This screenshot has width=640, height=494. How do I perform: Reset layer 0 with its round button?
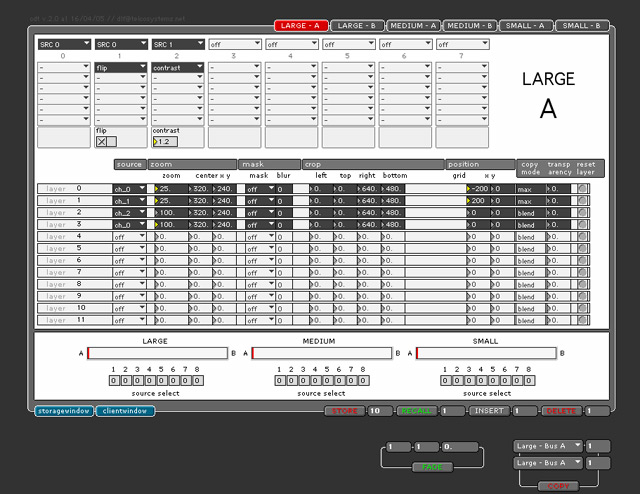pos(582,189)
